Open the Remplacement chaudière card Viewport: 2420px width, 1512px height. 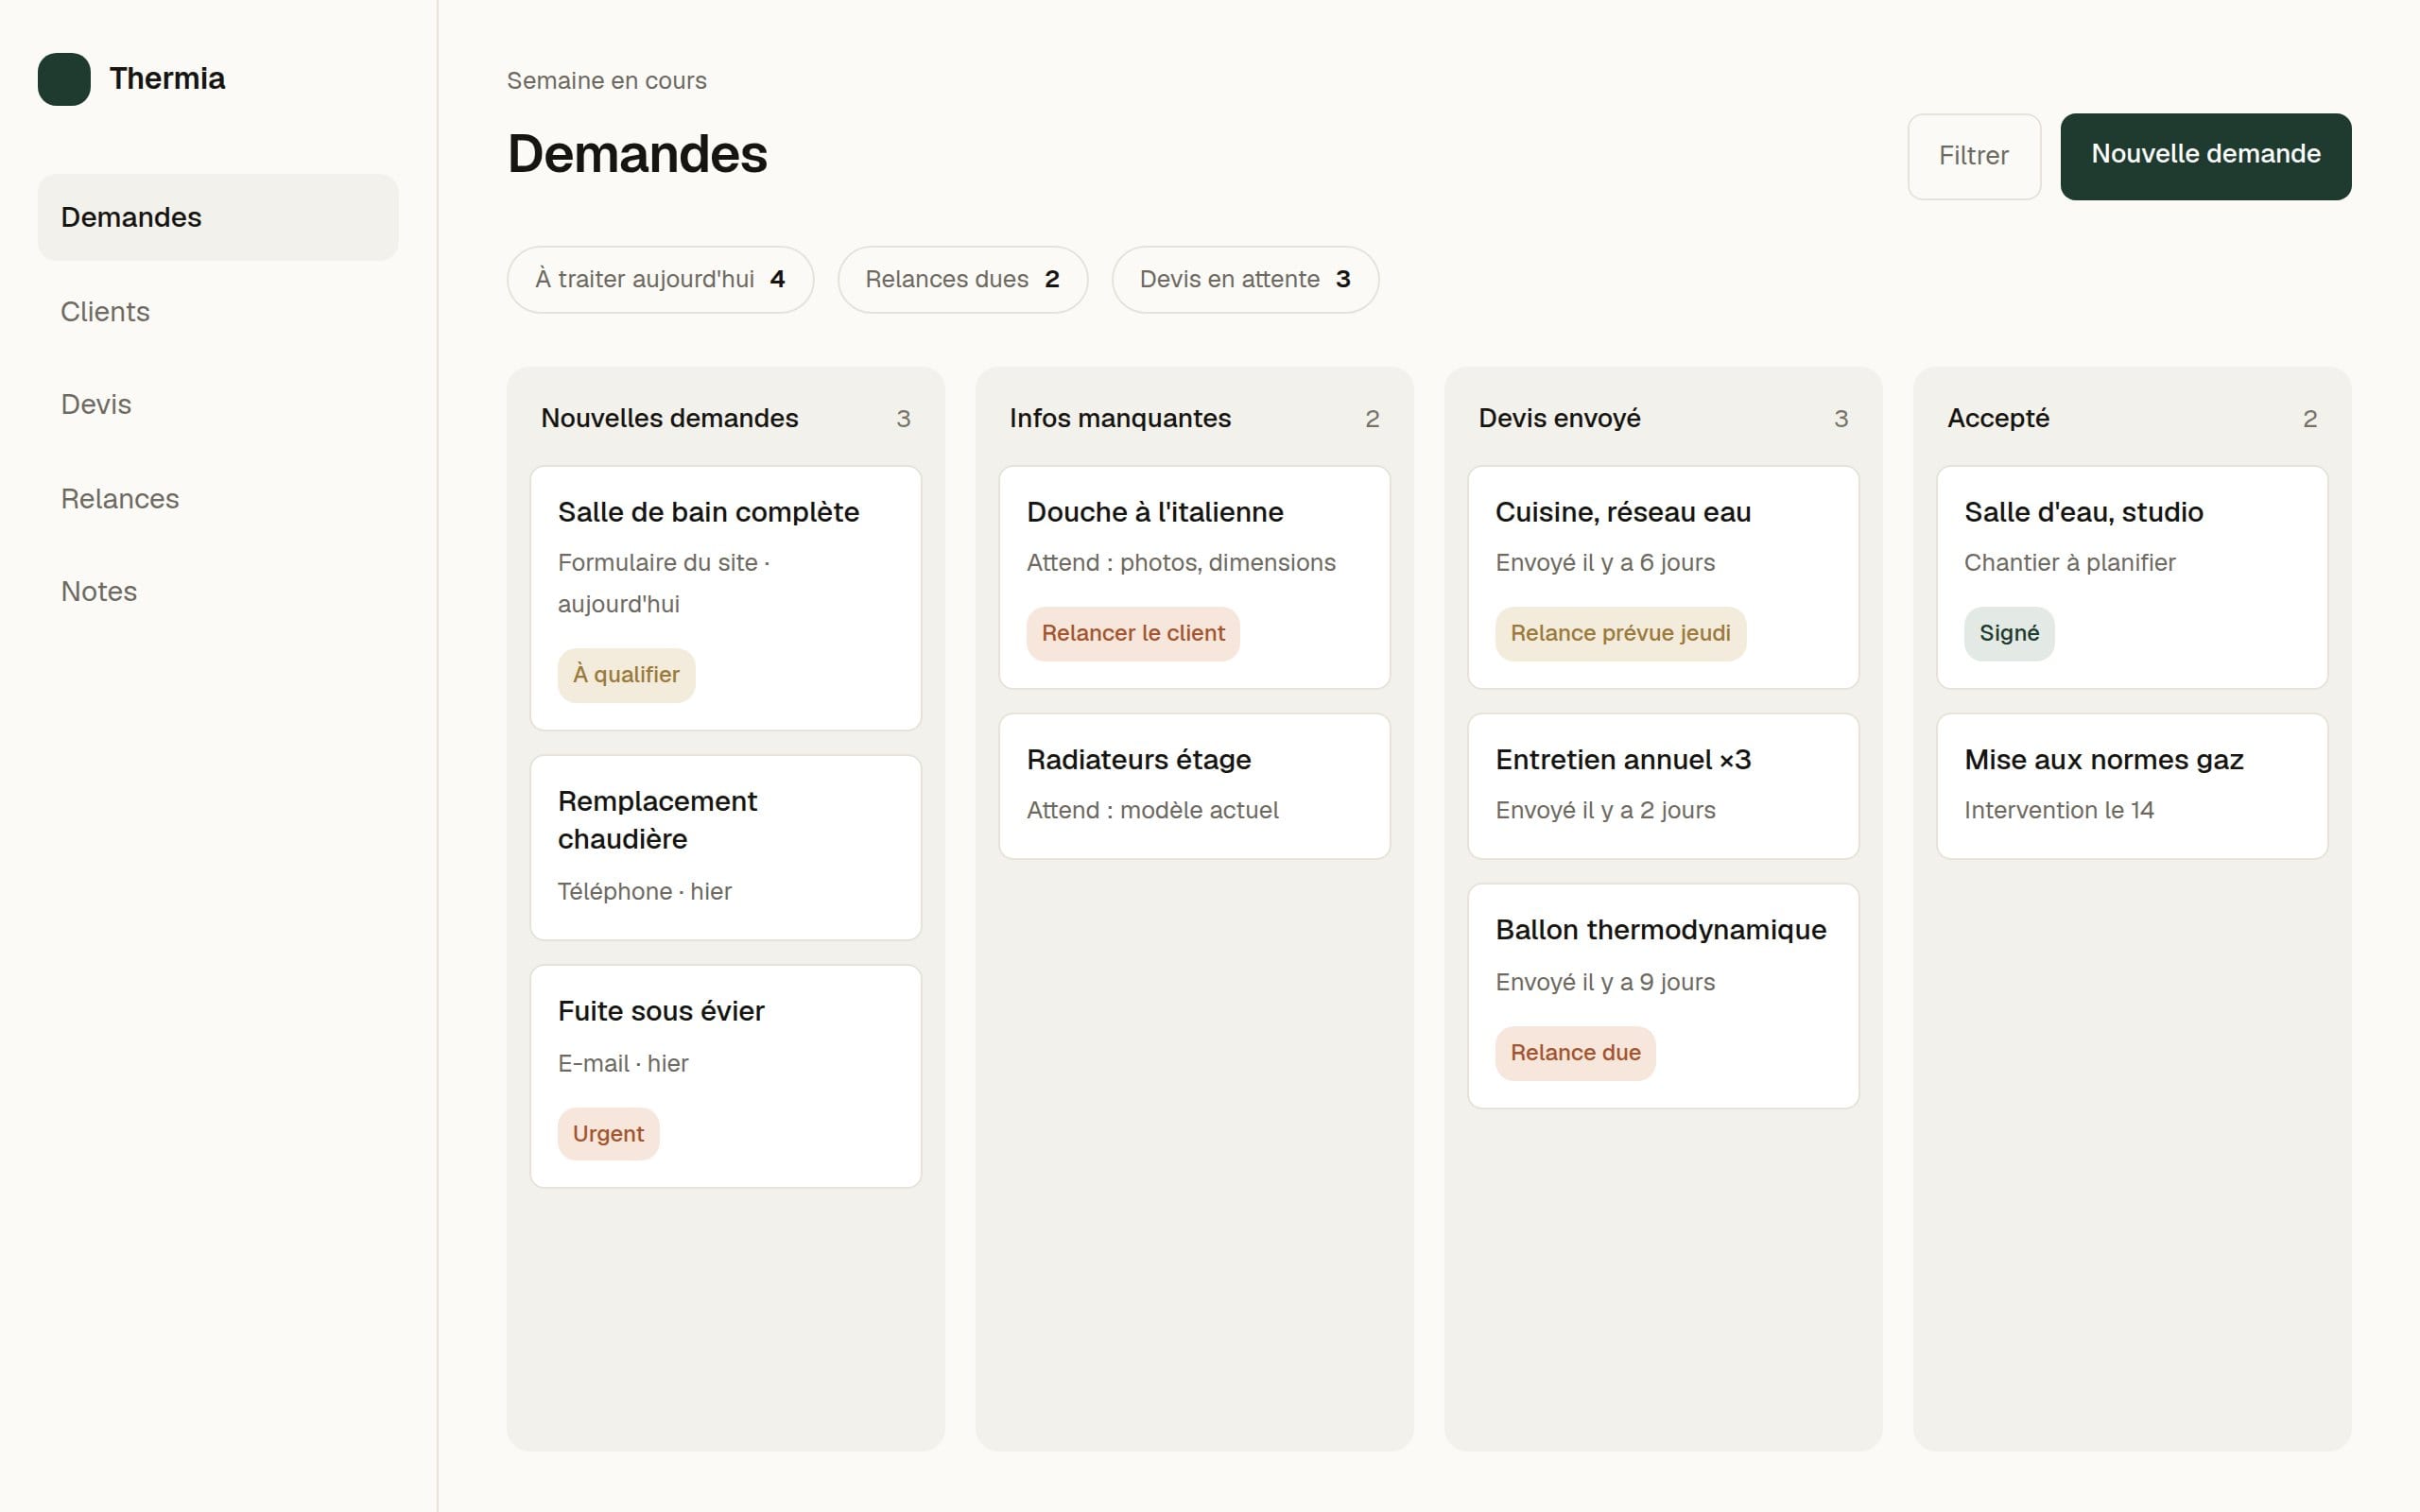click(726, 847)
